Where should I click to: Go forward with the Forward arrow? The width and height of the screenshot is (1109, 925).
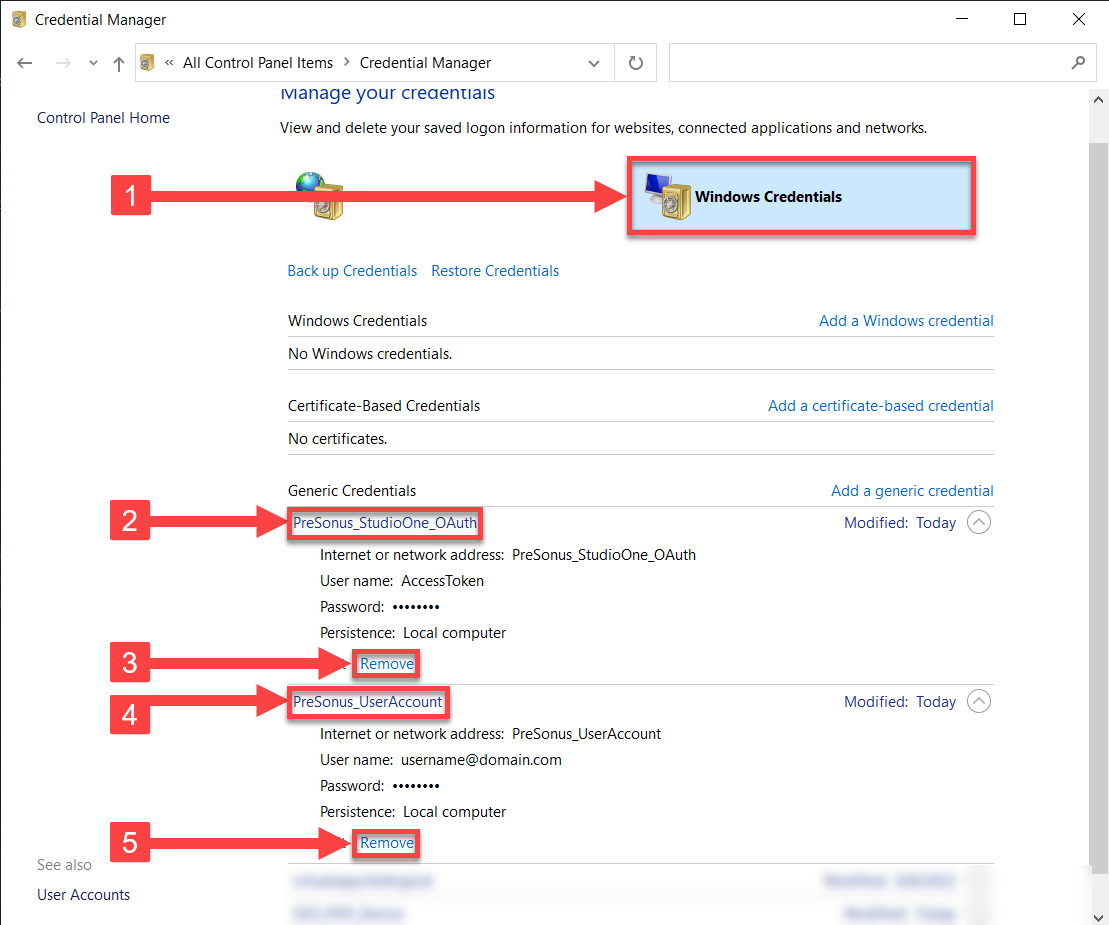point(64,63)
